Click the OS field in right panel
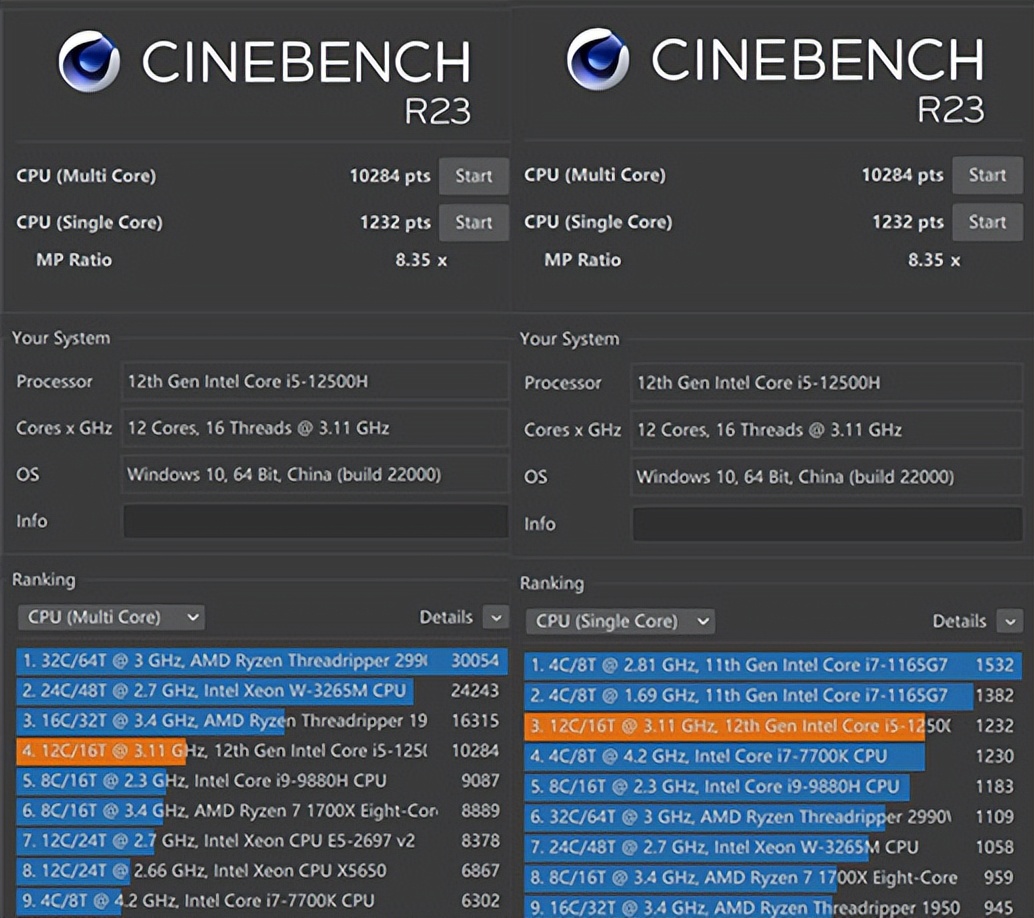Screen dimensions: 1034x918 pos(827,477)
